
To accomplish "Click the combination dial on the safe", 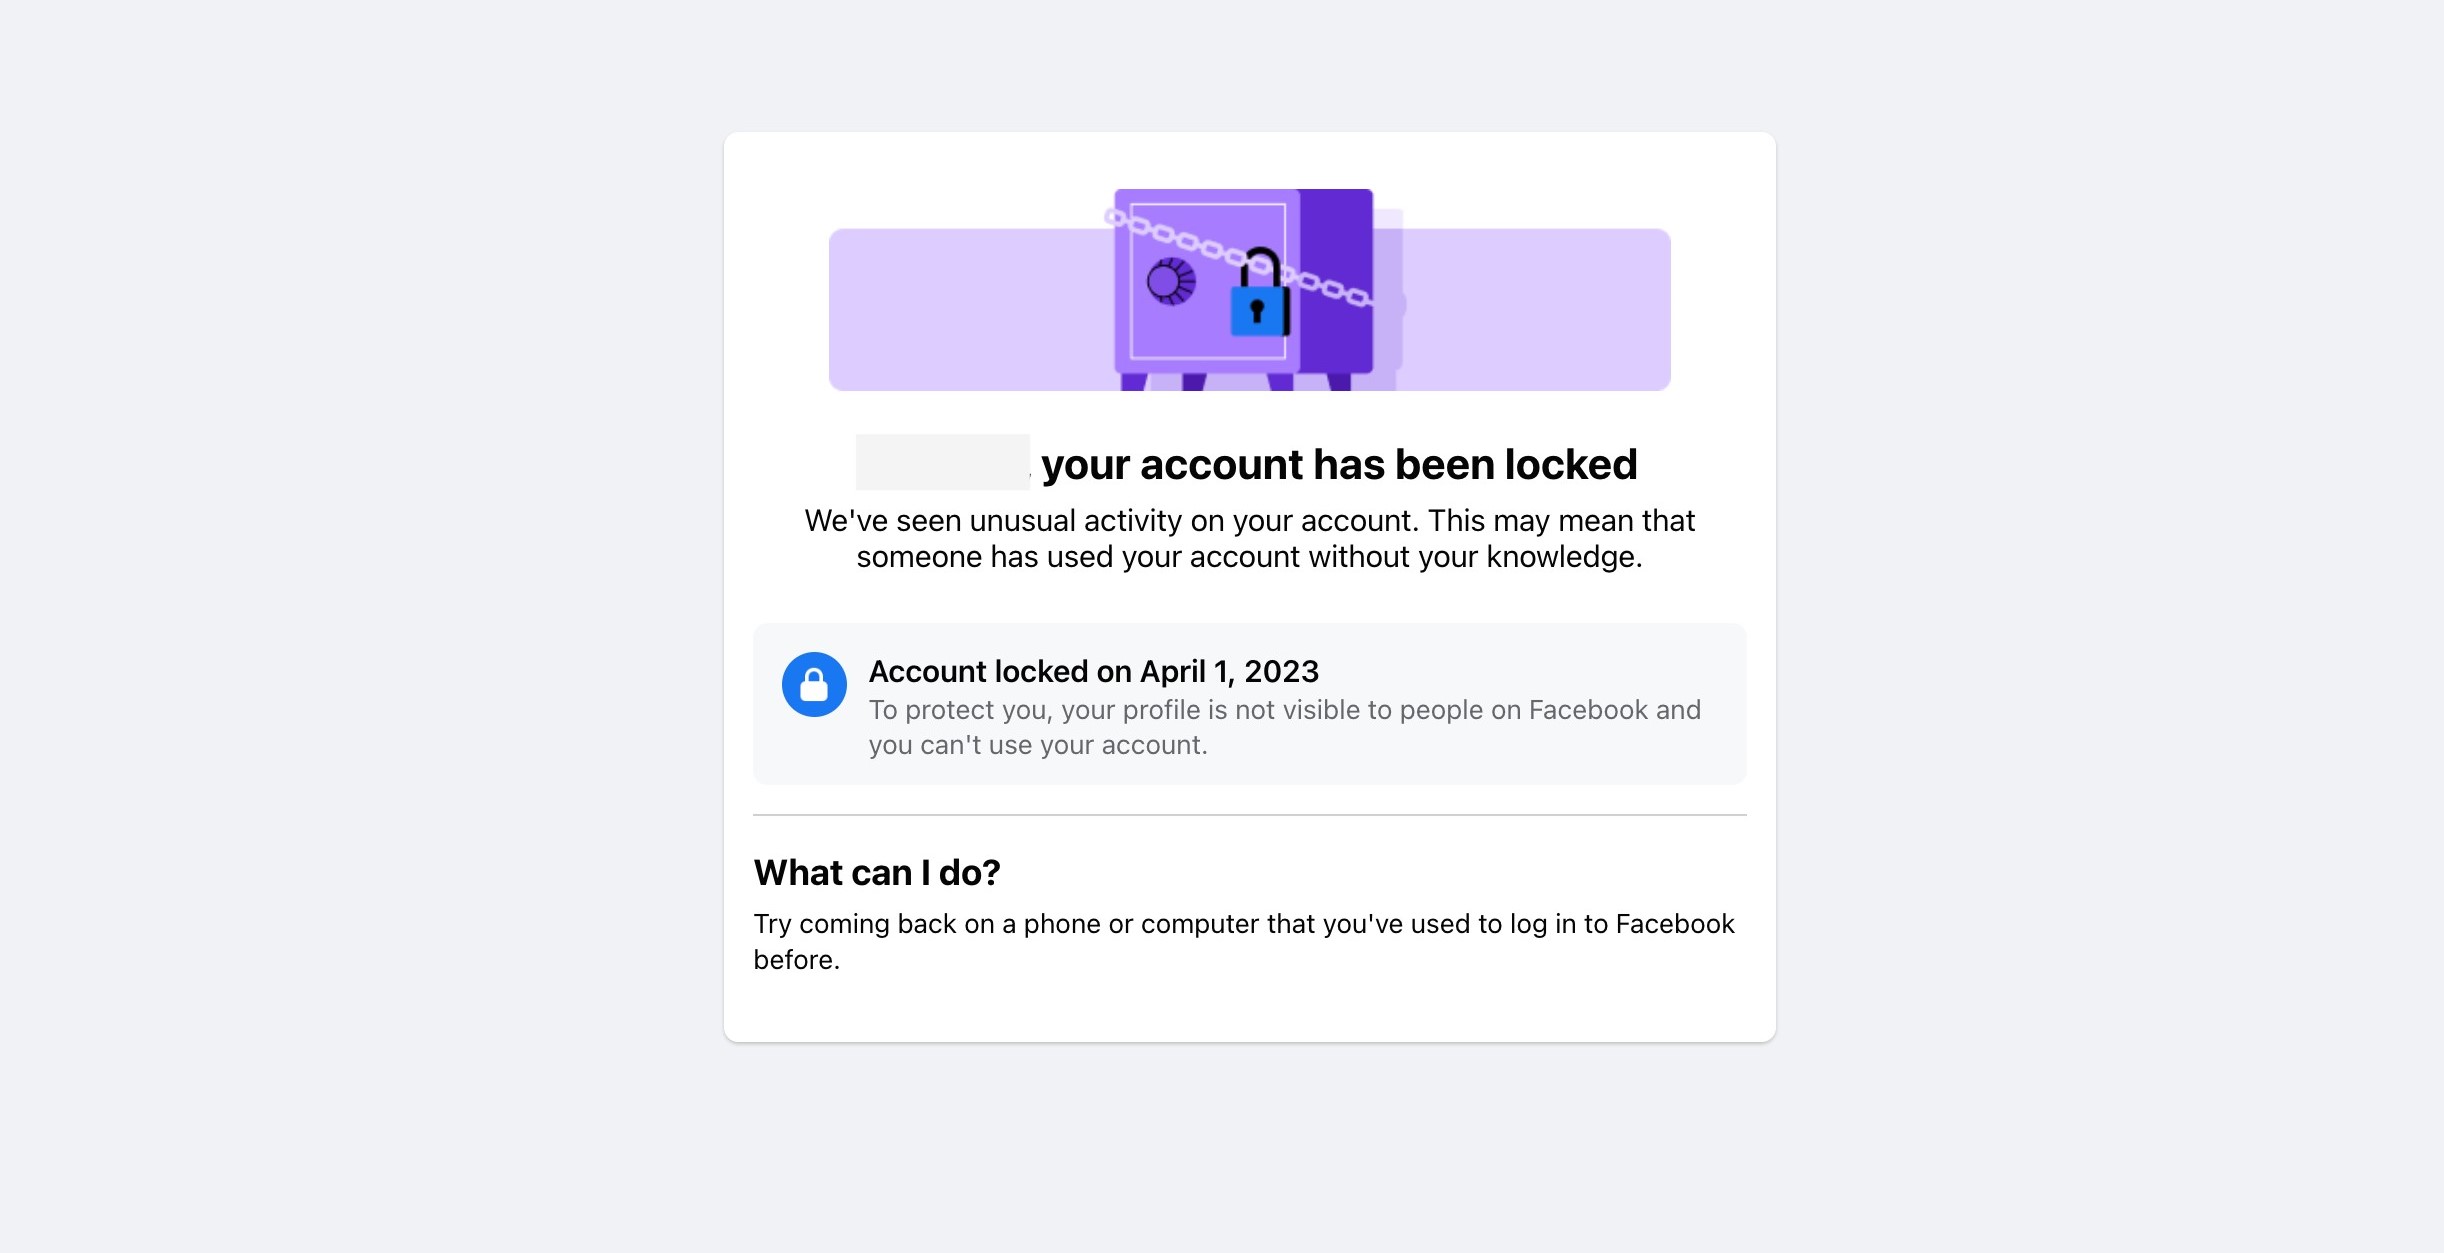I will click(1170, 281).
